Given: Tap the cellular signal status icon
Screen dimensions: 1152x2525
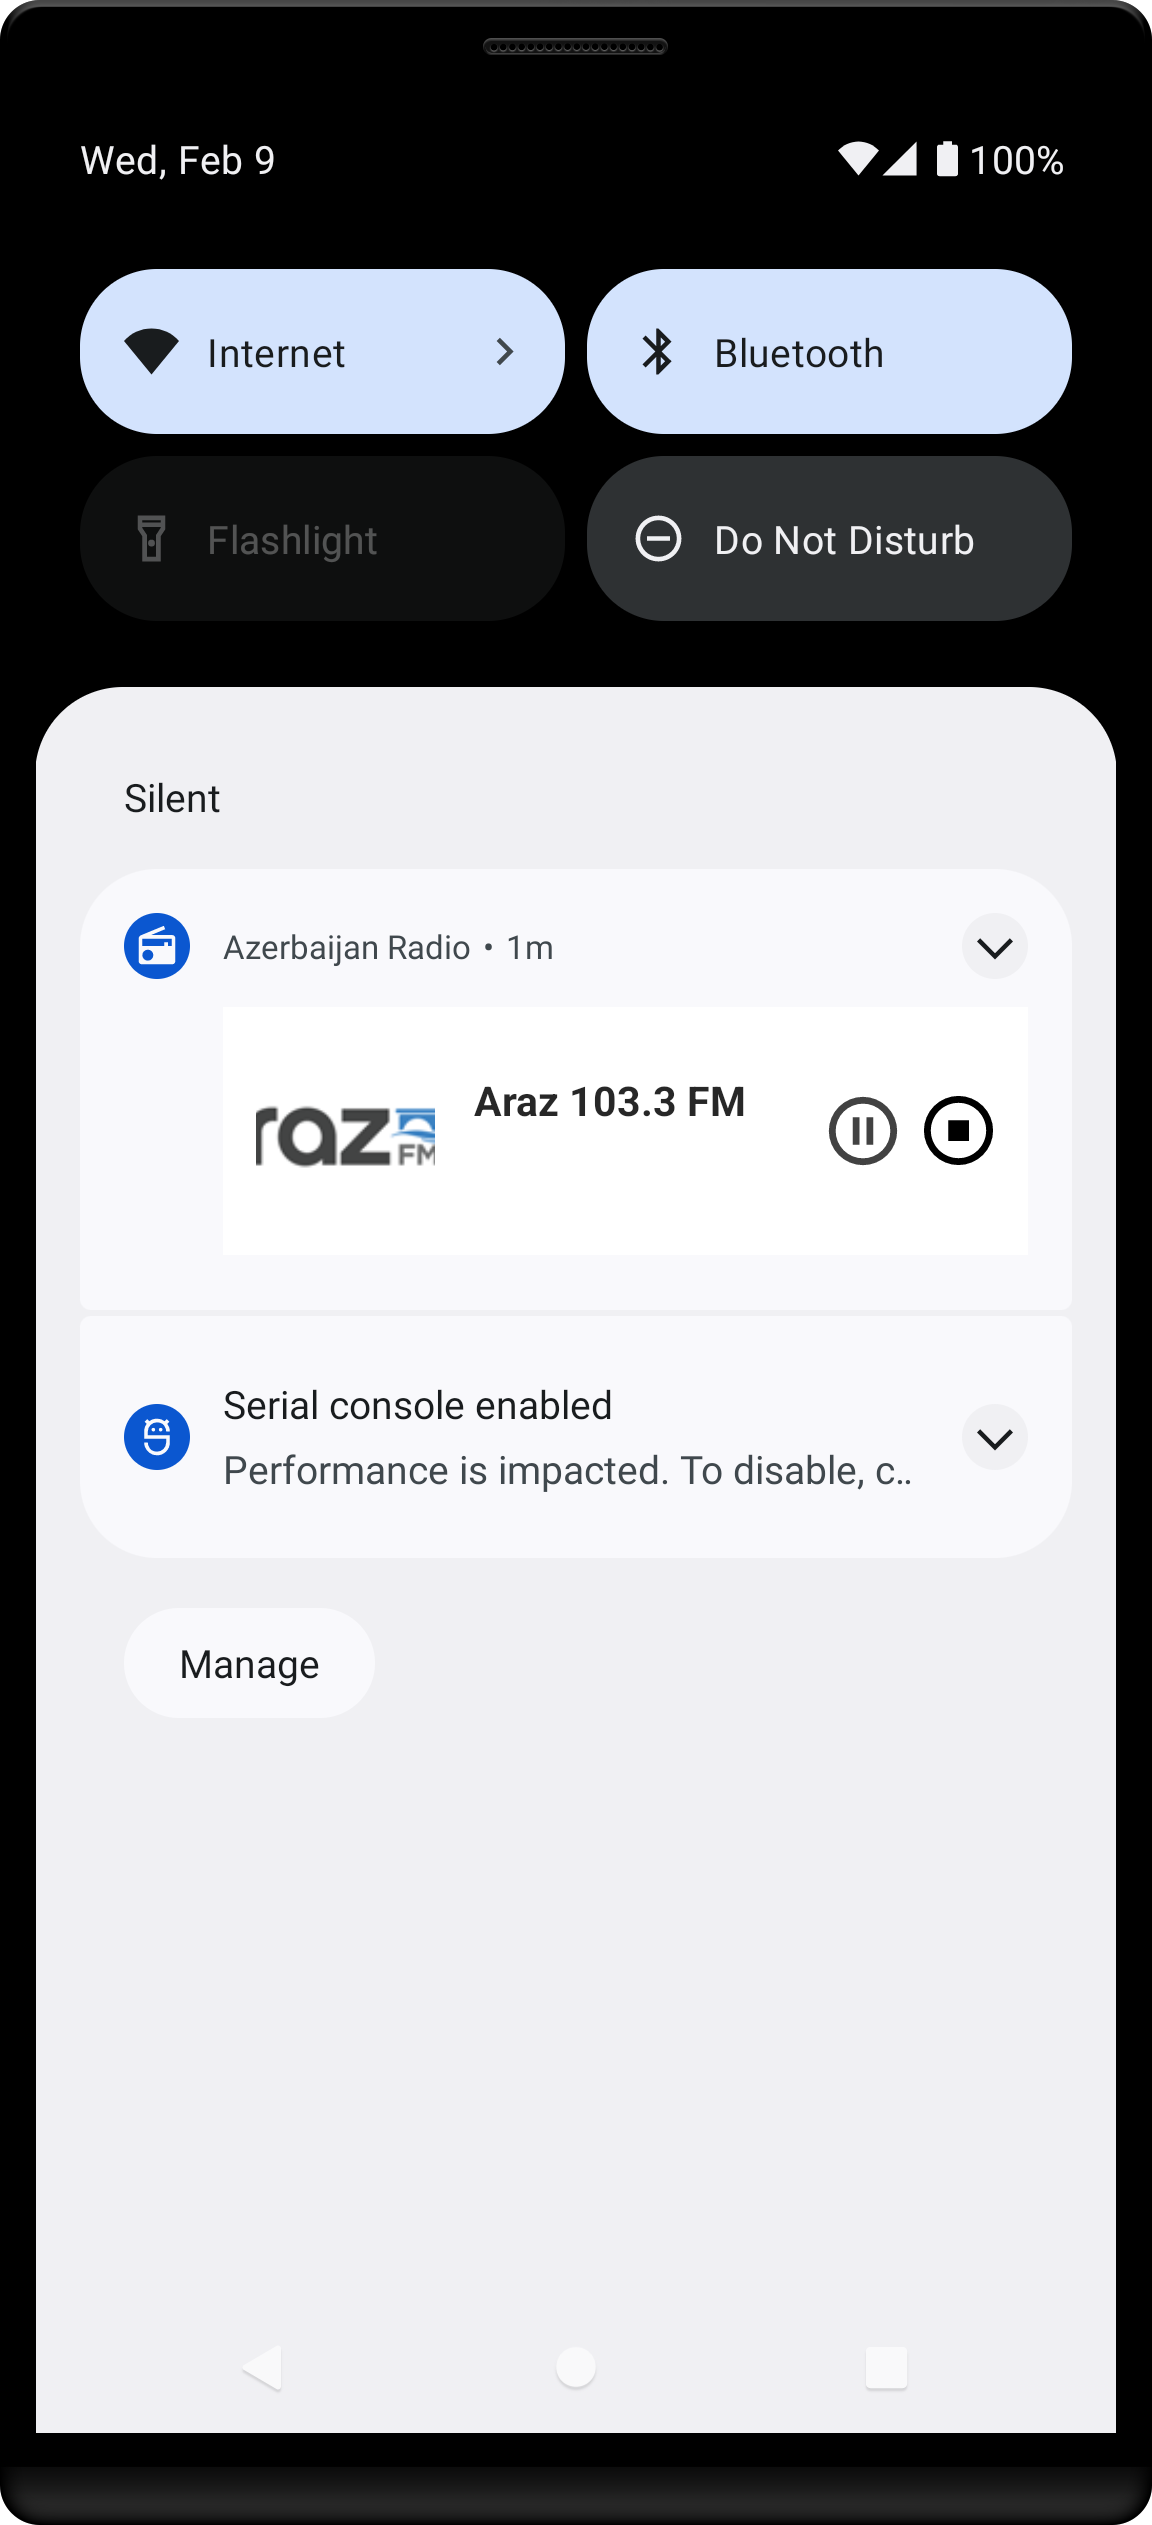Looking at the screenshot, I should (x=900, y=159).
